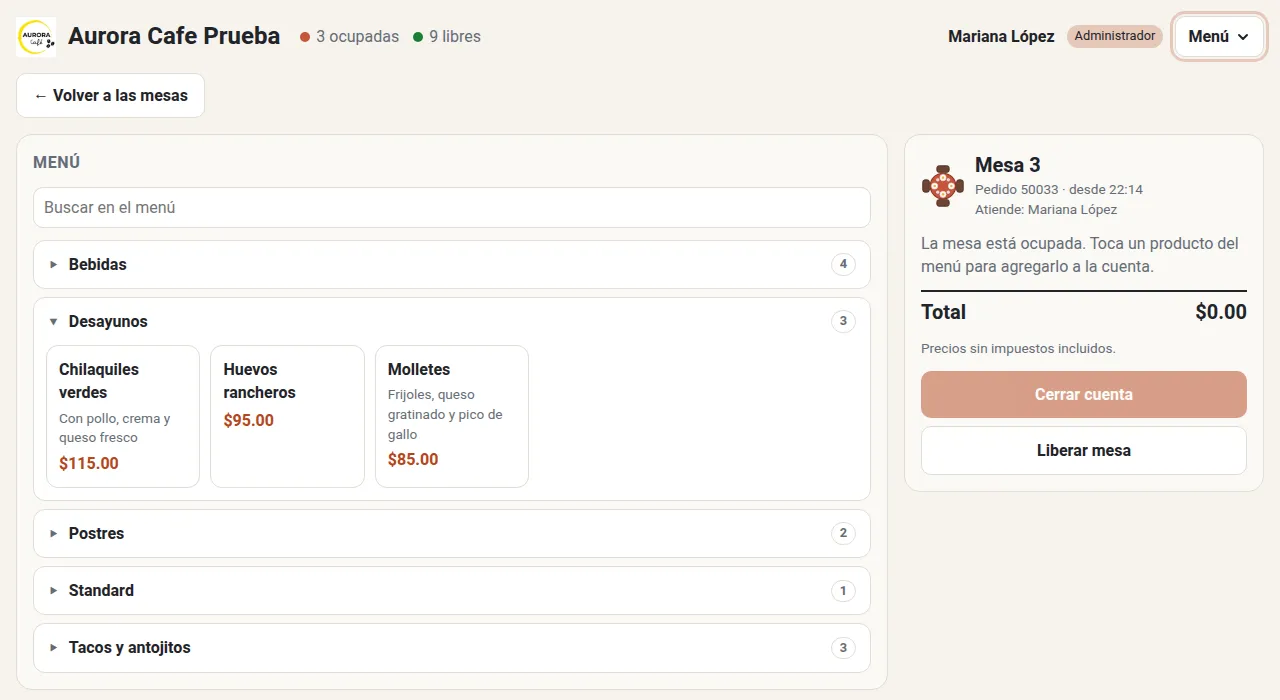This screenshot has height=700, width=1280.
Task: Add Huevos rancheros to the order
Action: tap(287, 417)
